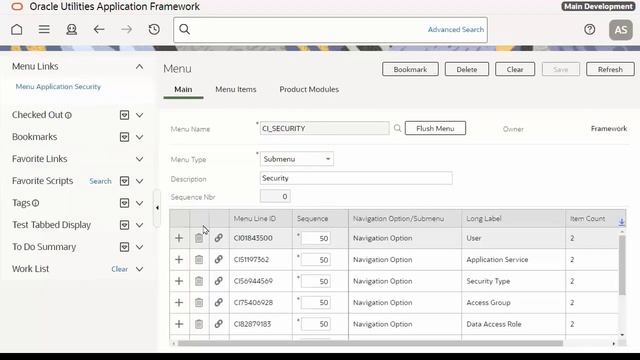Expand the Checked Out zone
The height and width of the screenshot is (360, 640).
point(139,116)
